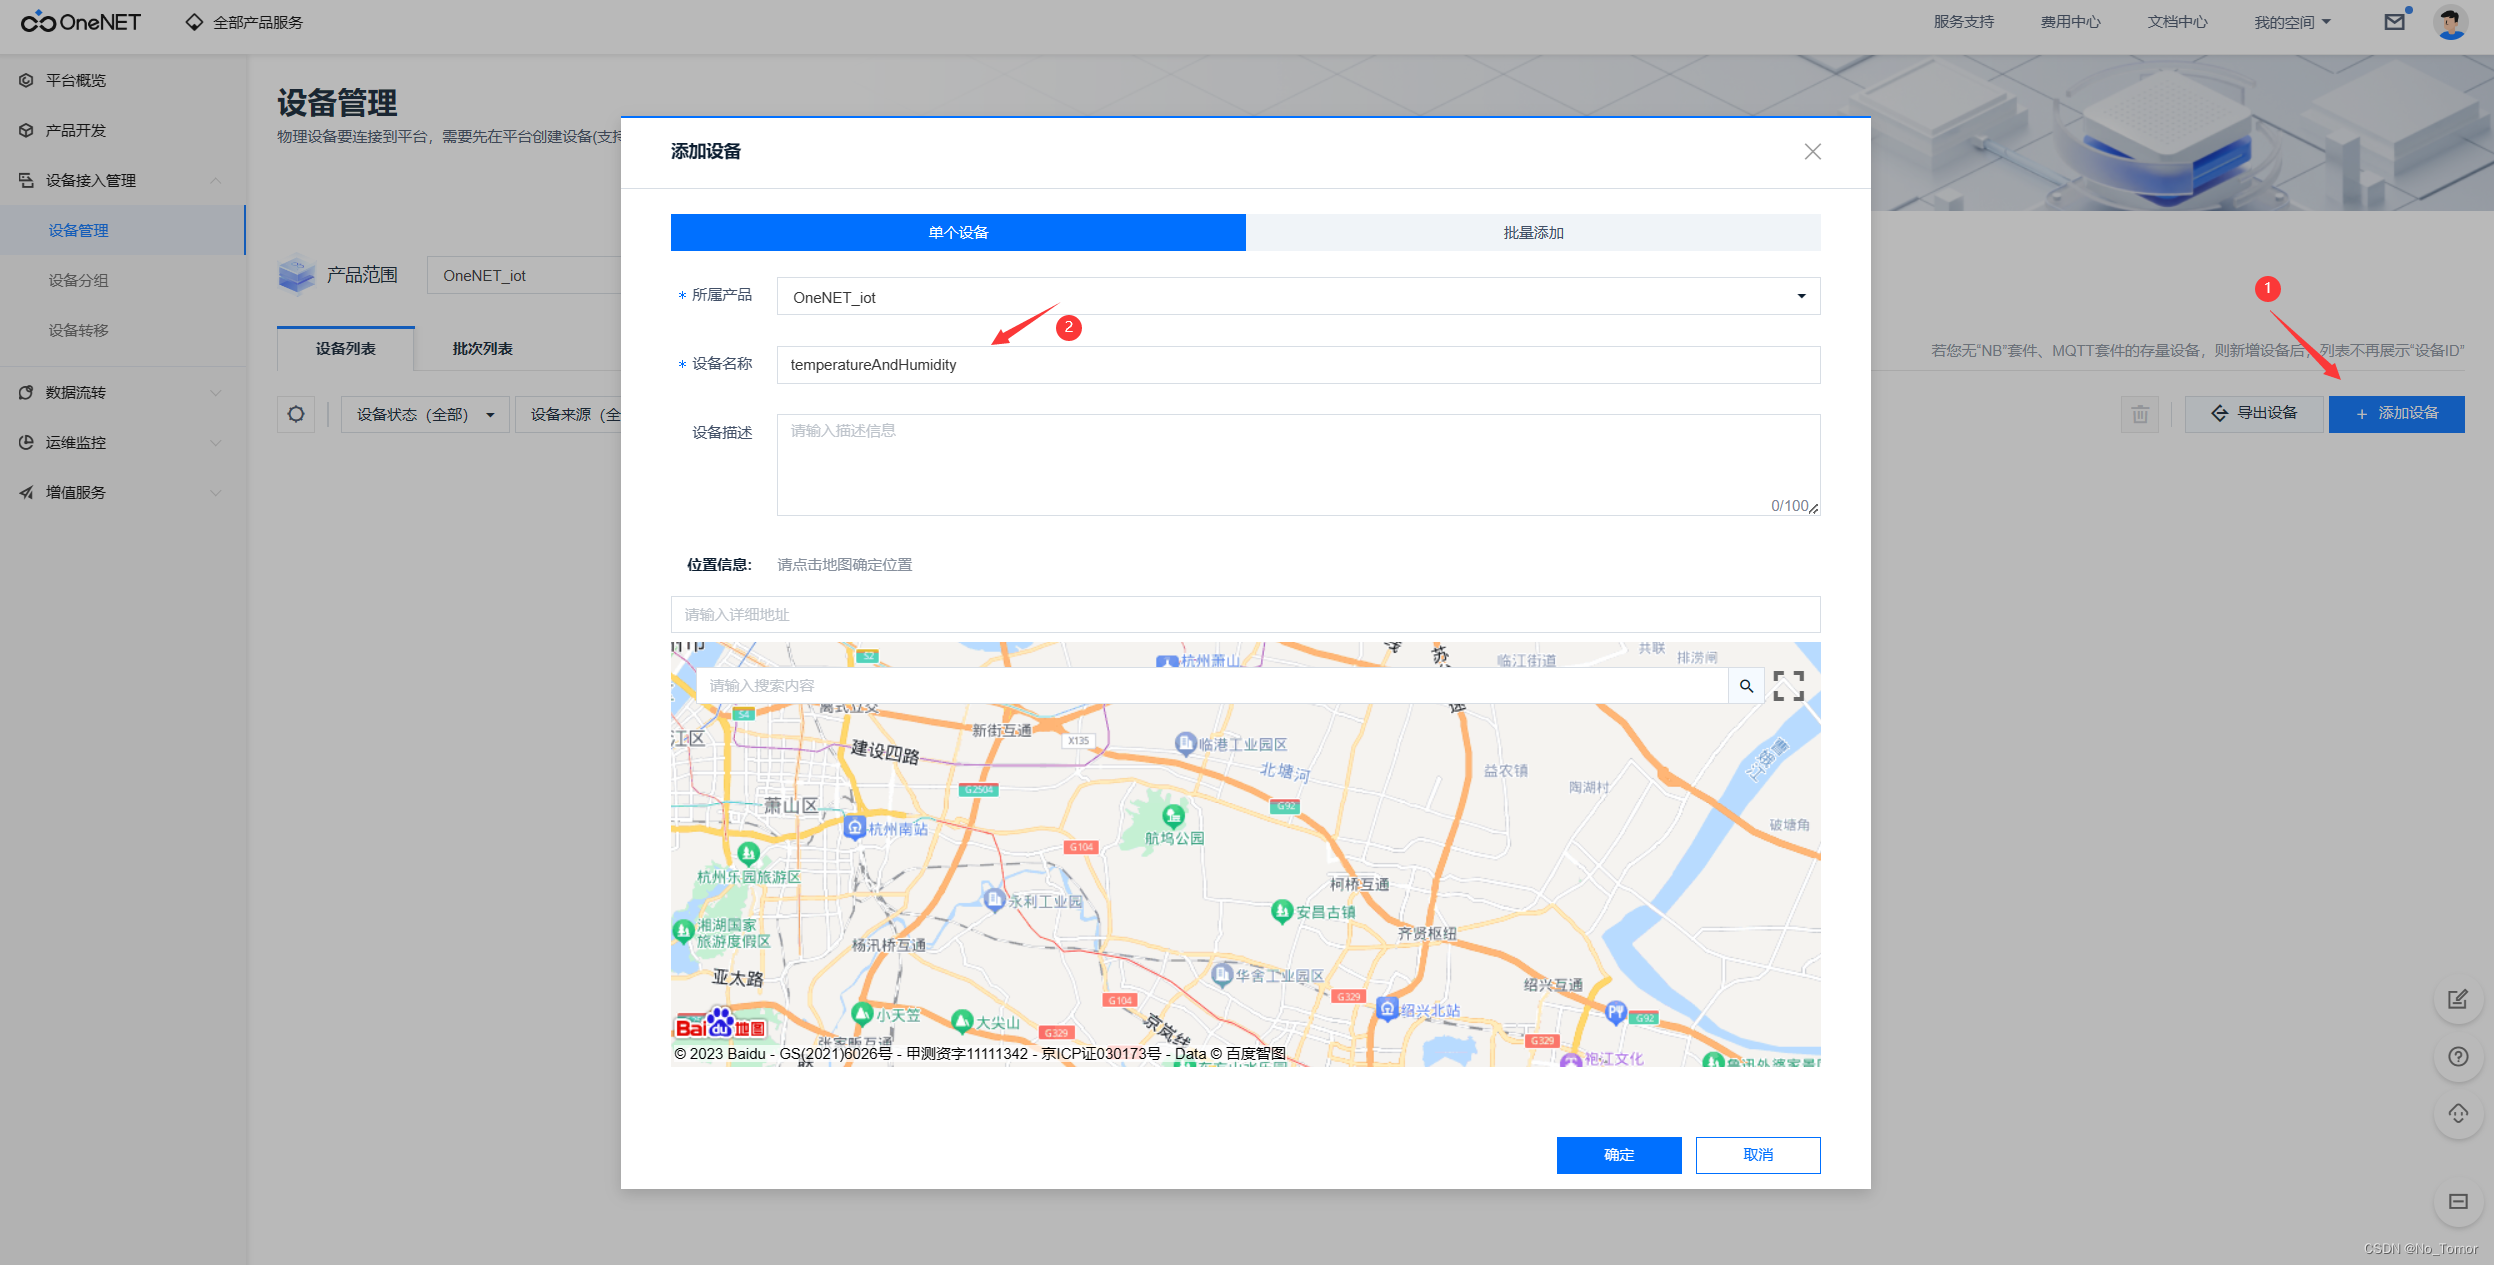Click the trash delete device icon
This screenshot has height=1265, width=2494.
[2140, 414]
